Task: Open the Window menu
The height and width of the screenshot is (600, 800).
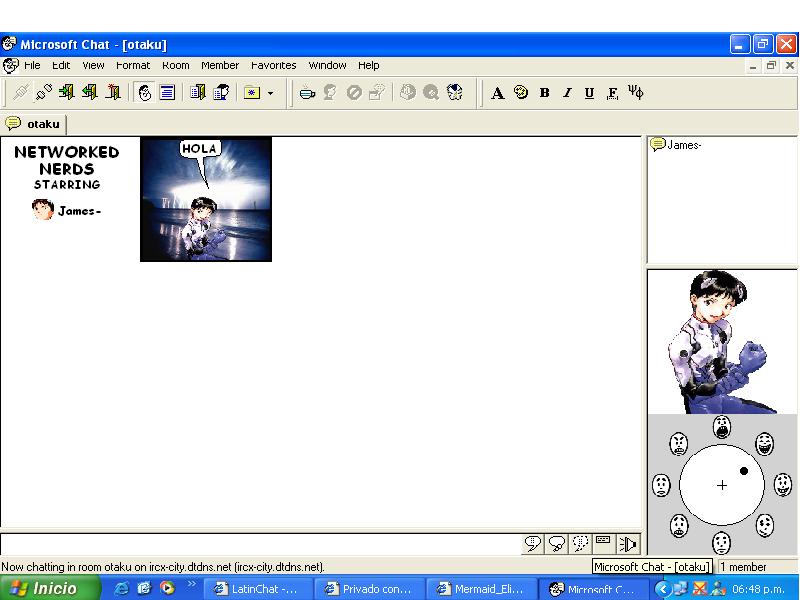Action: click(x=328, y=65)
